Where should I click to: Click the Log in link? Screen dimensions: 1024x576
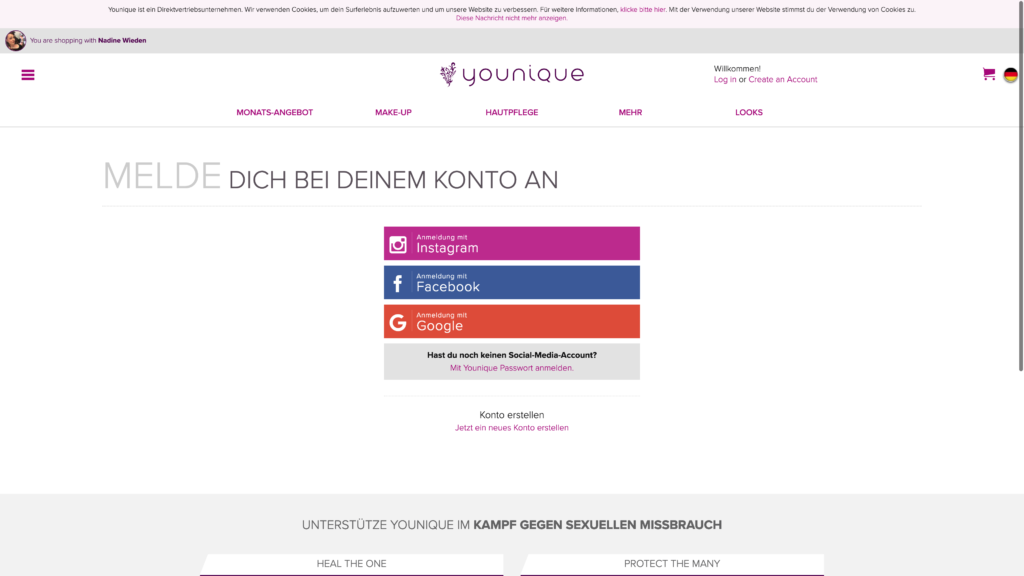[724, 80]
